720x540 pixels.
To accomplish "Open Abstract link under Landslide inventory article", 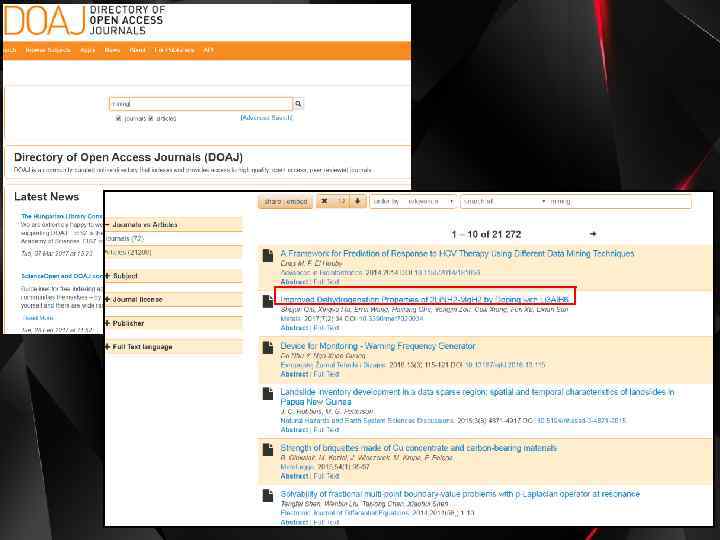I will pyautogui.click(x=294, y=429).
